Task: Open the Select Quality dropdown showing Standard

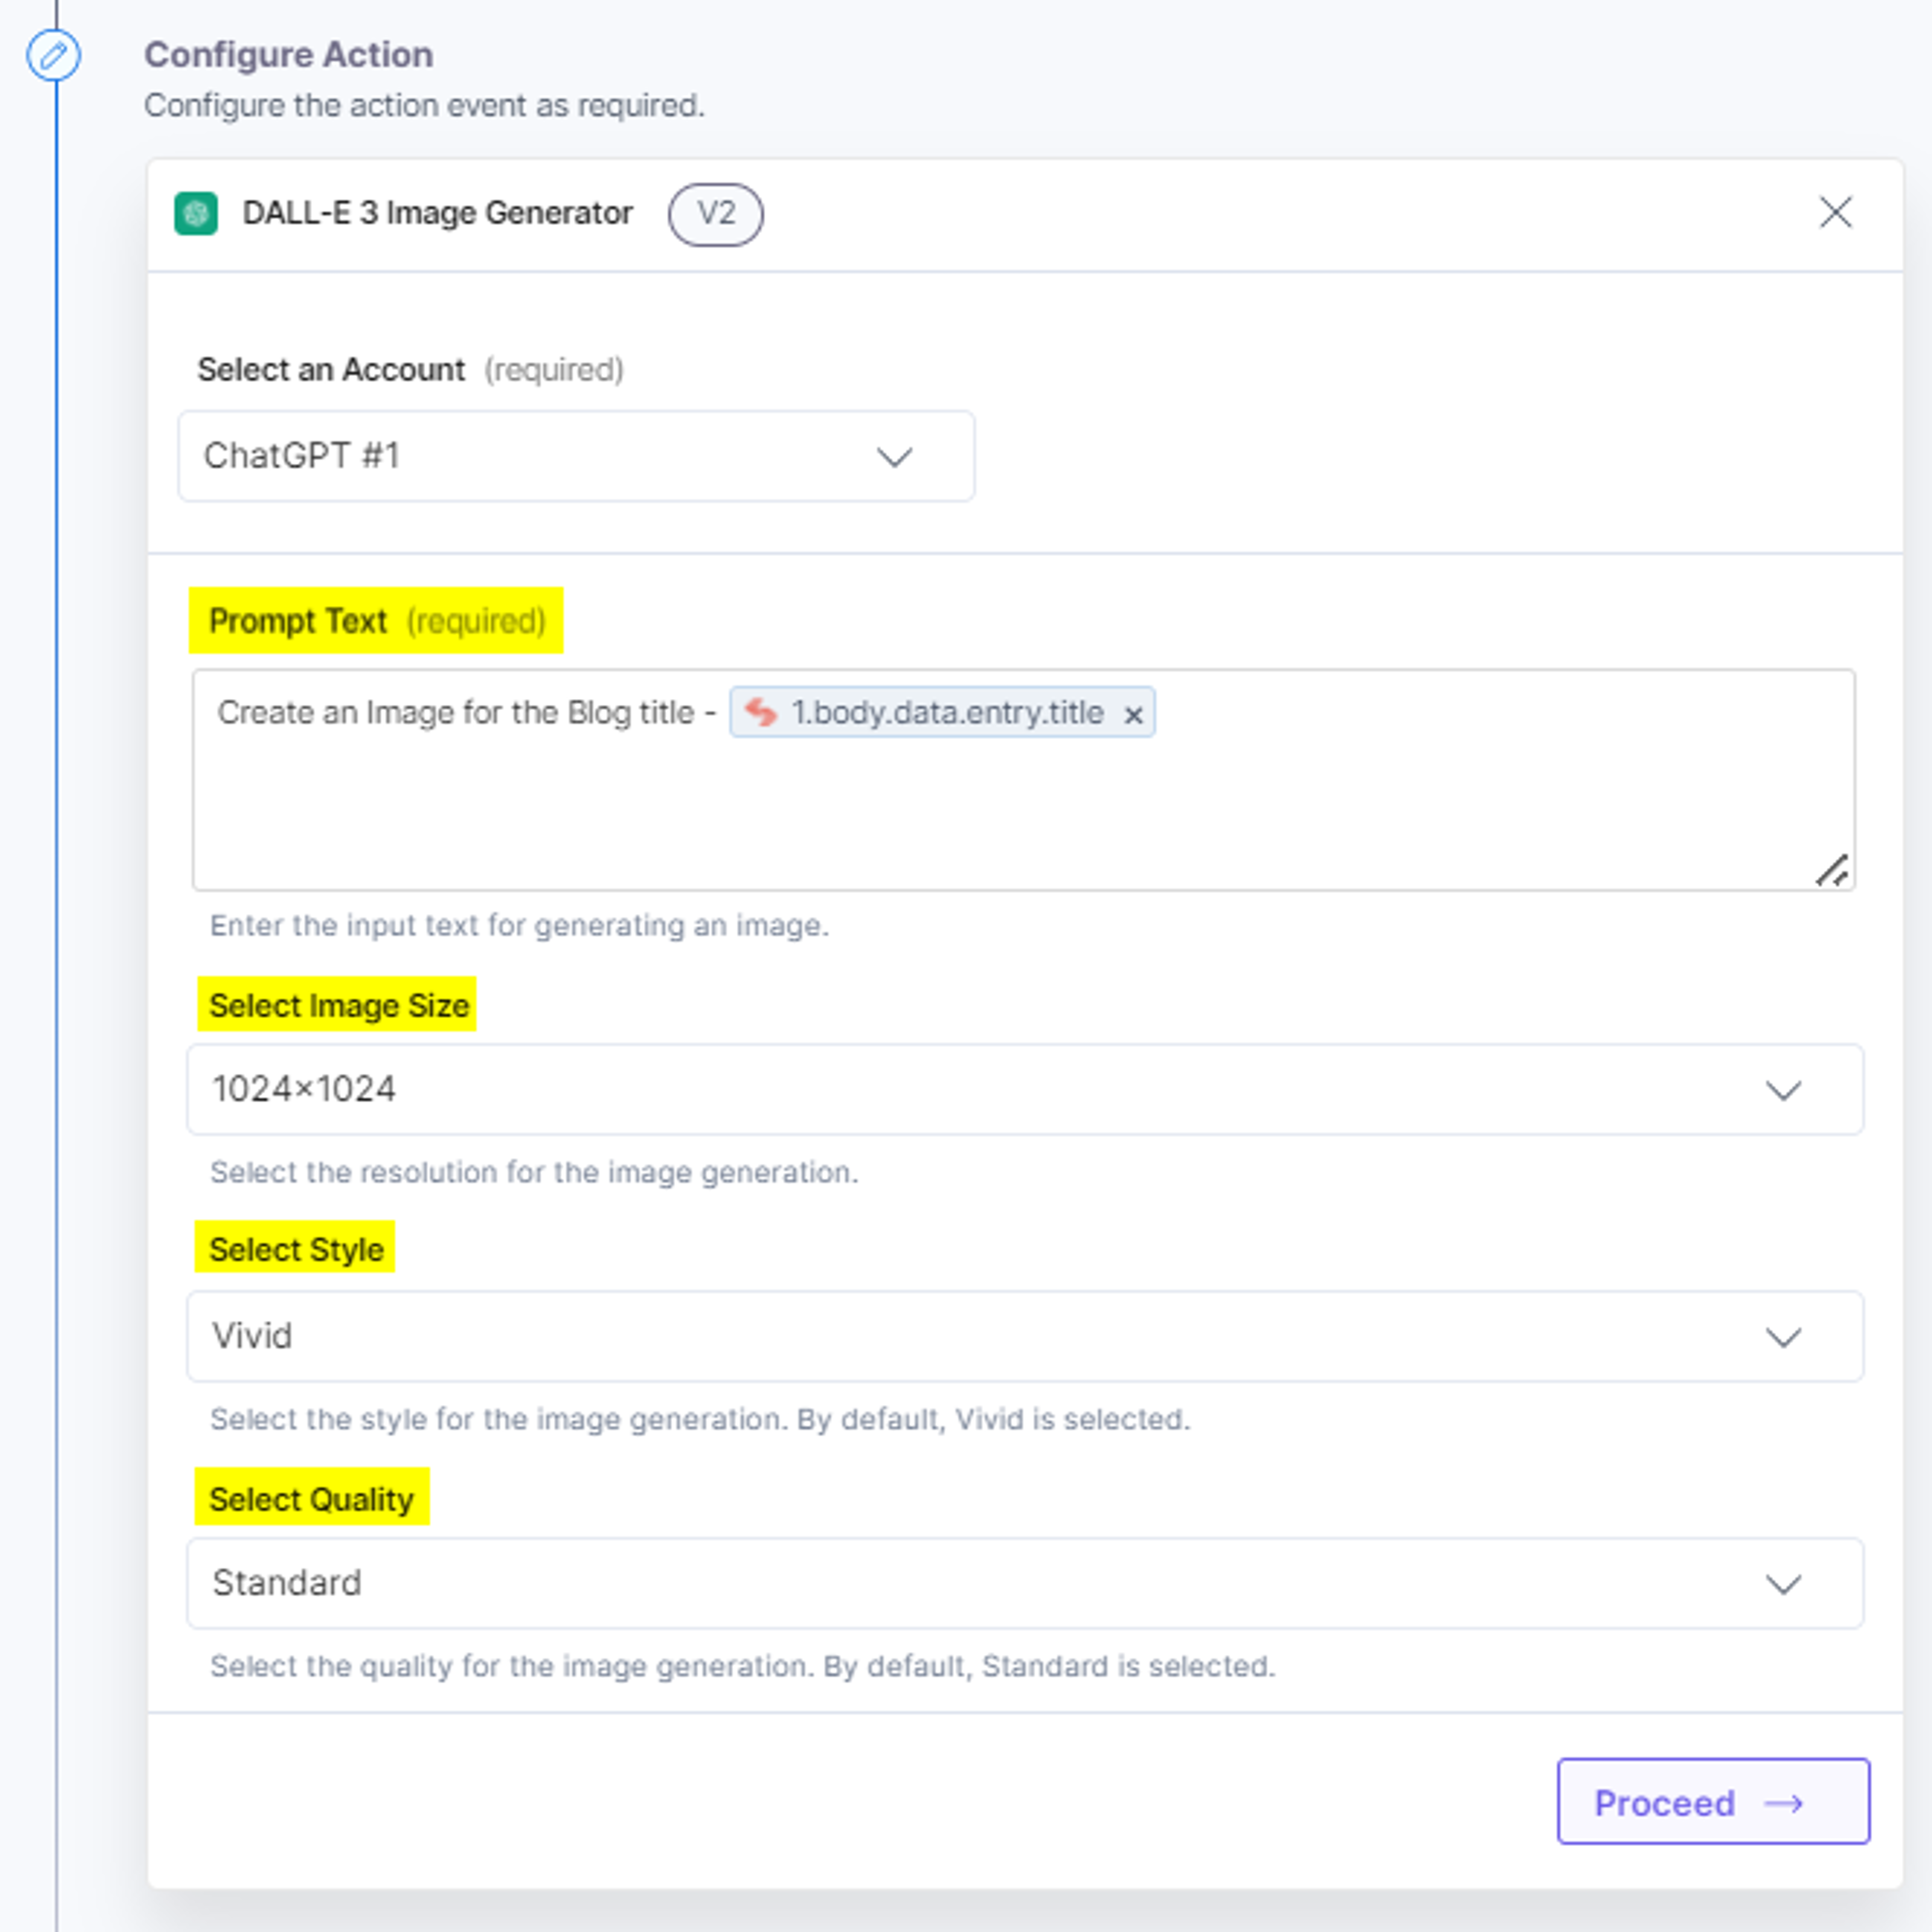Action: tap(1025, 1583)
